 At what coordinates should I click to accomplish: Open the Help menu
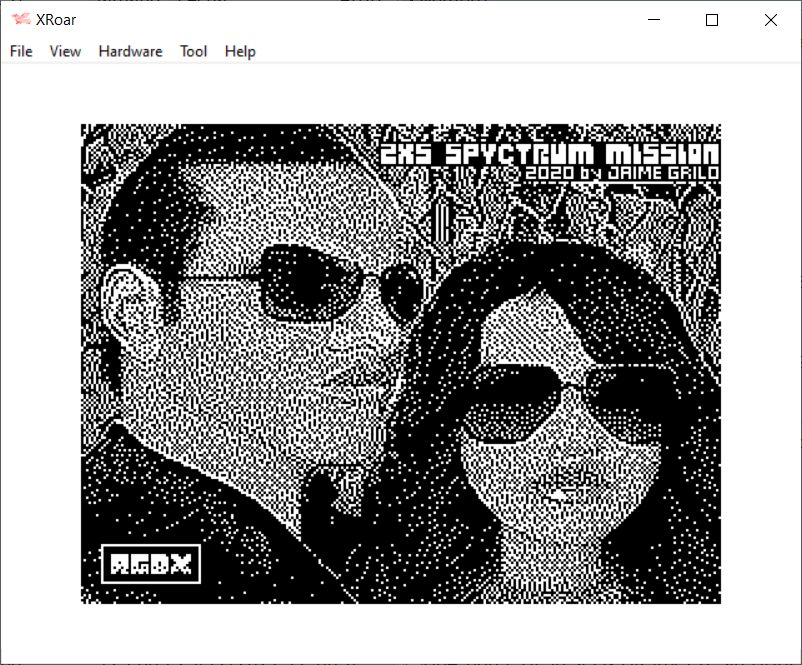click(x=240, y=51)
